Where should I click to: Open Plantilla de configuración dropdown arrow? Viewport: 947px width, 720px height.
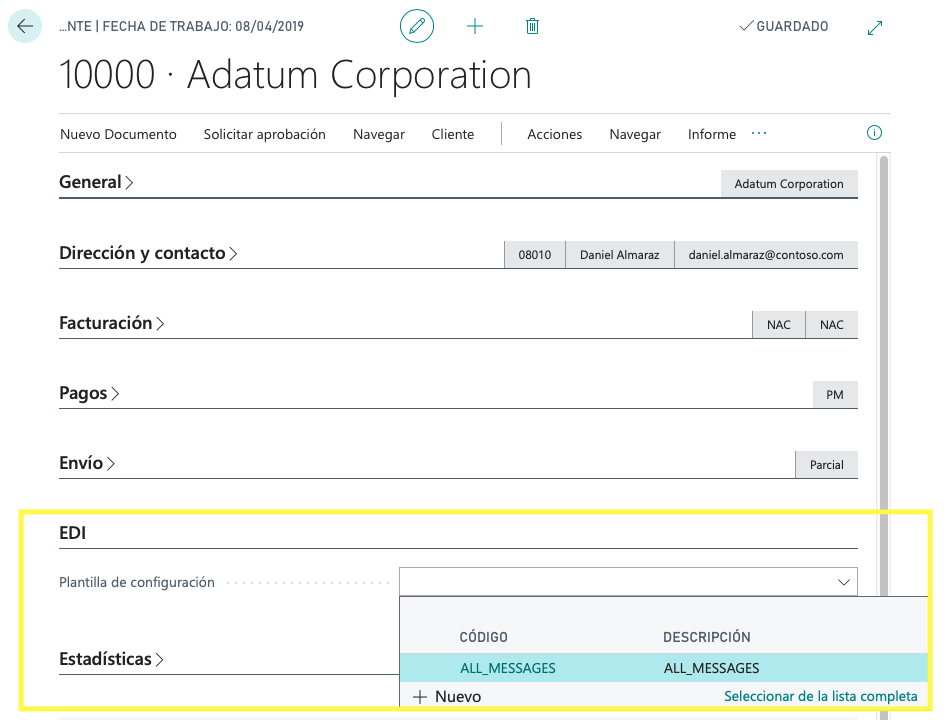(x=844, y=582)
